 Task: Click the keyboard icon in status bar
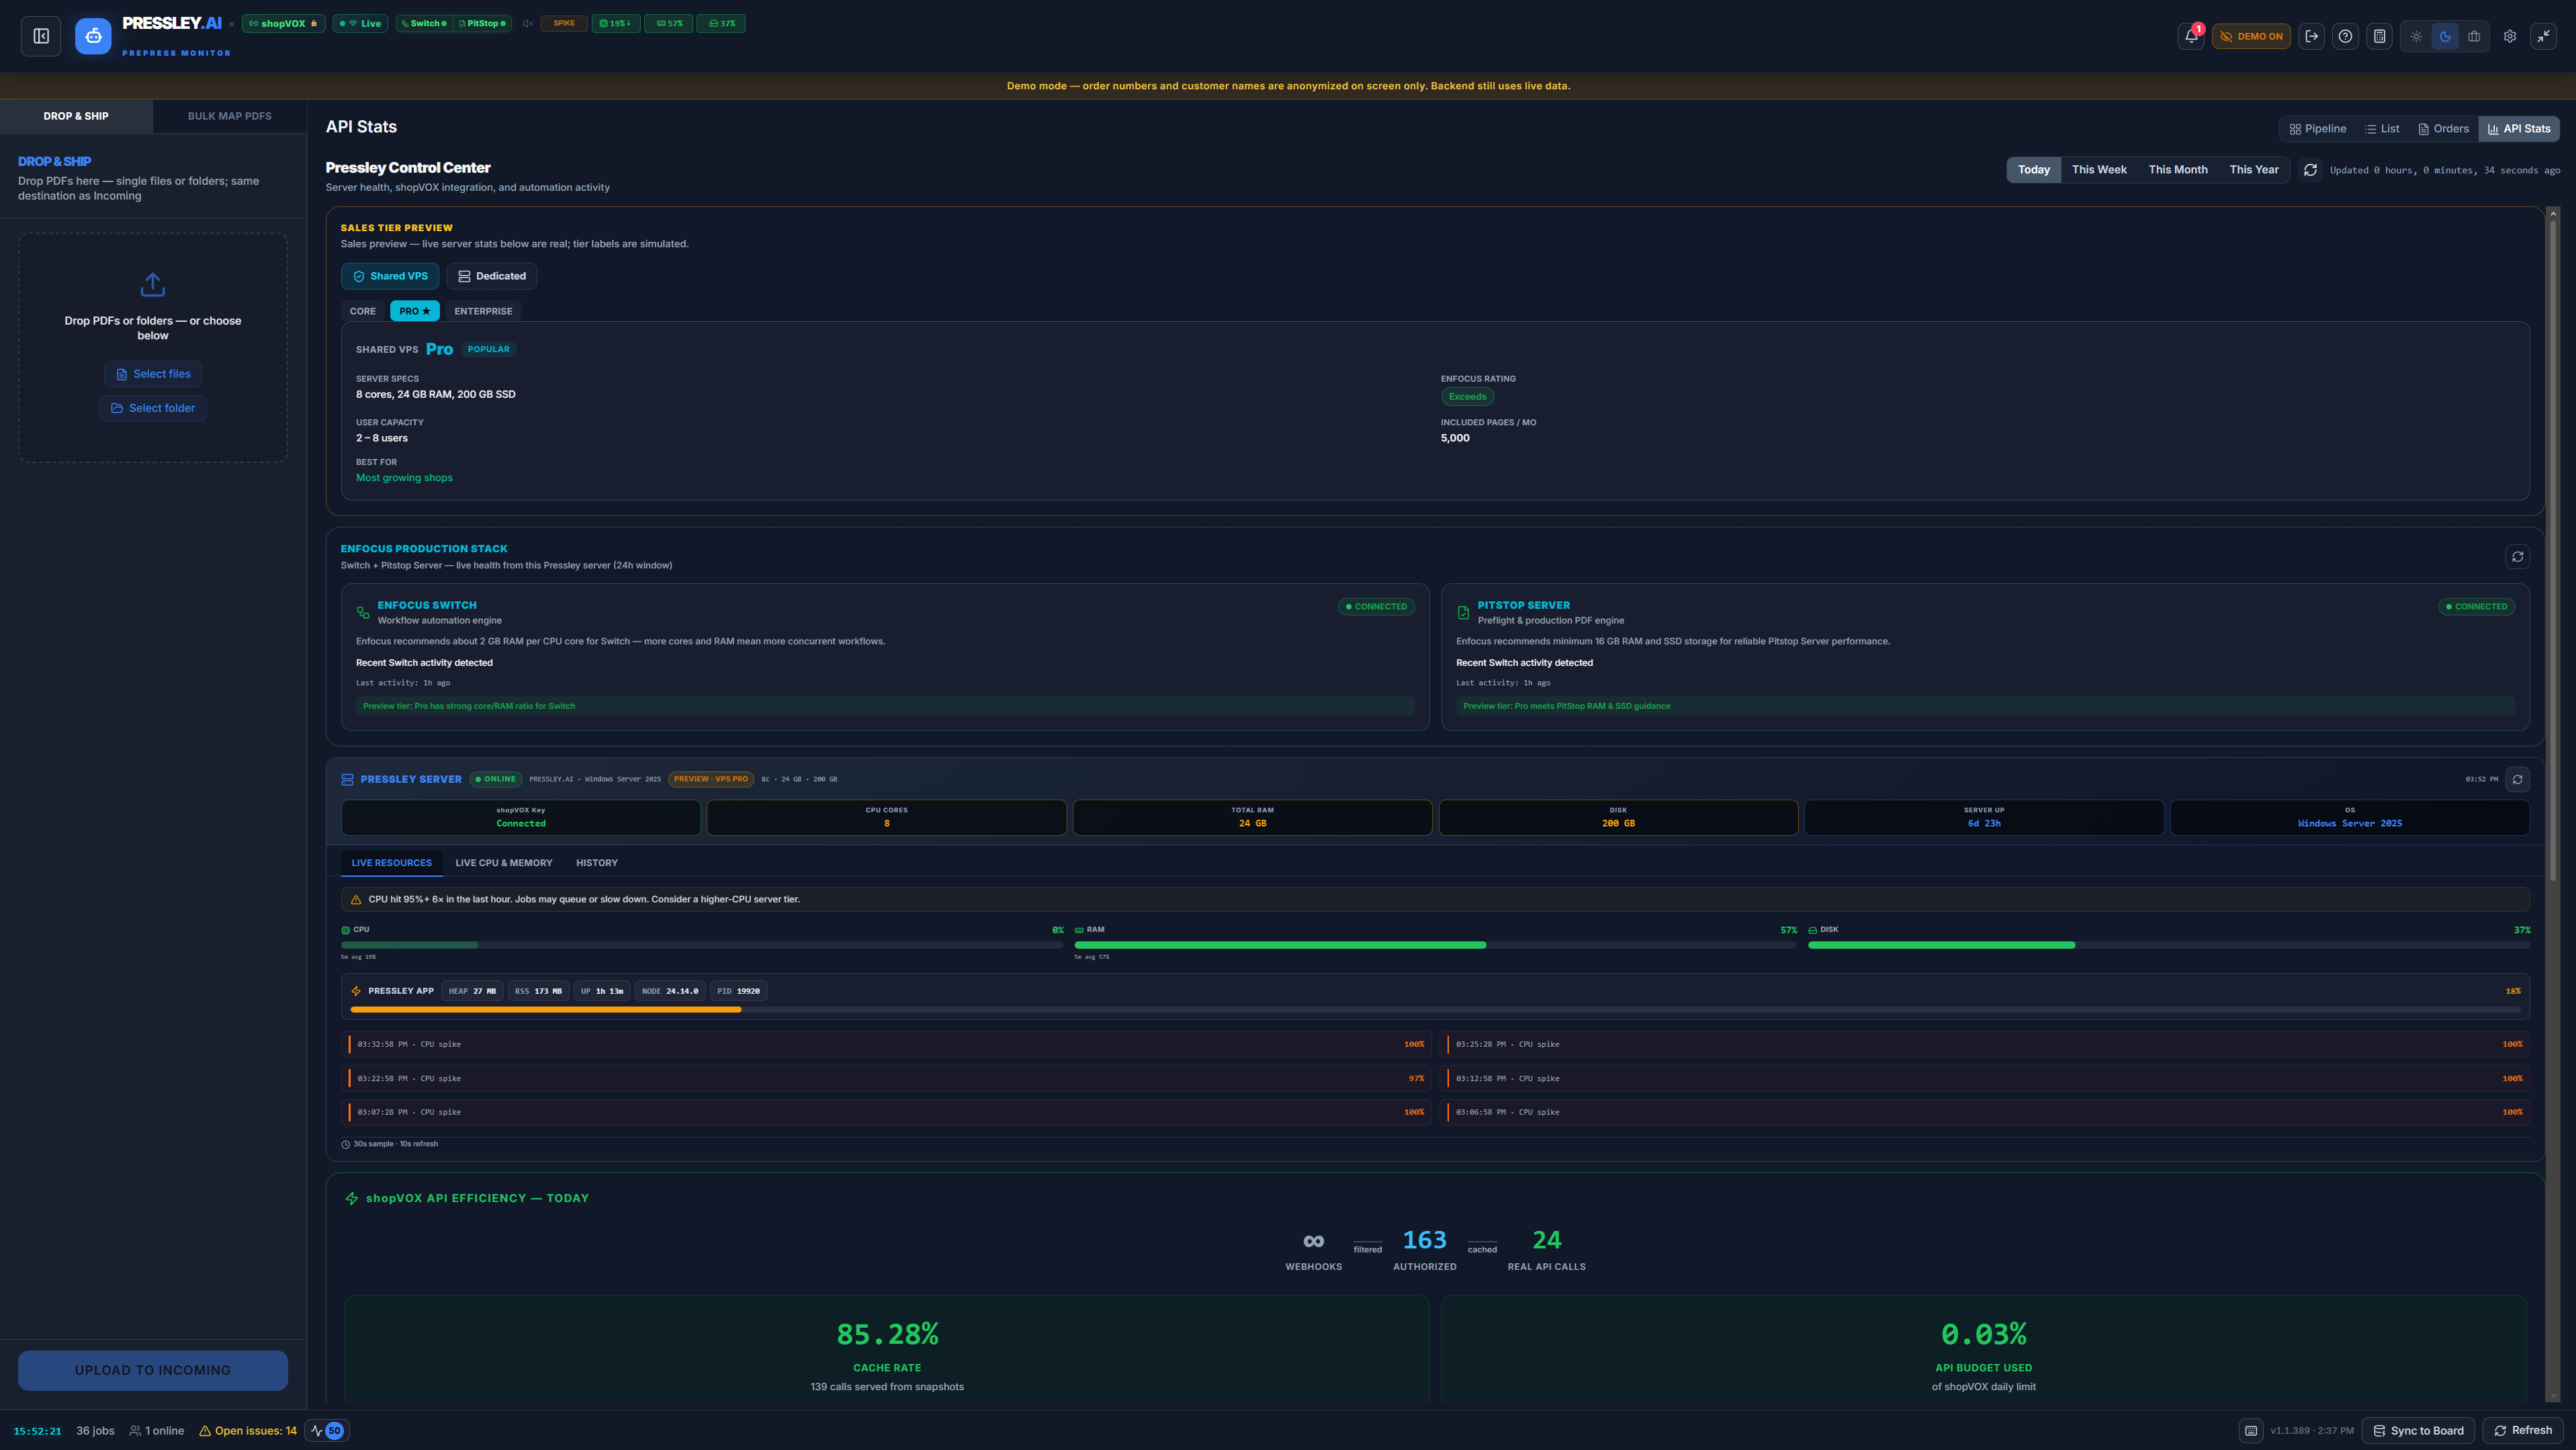tap(2251, 1431)
